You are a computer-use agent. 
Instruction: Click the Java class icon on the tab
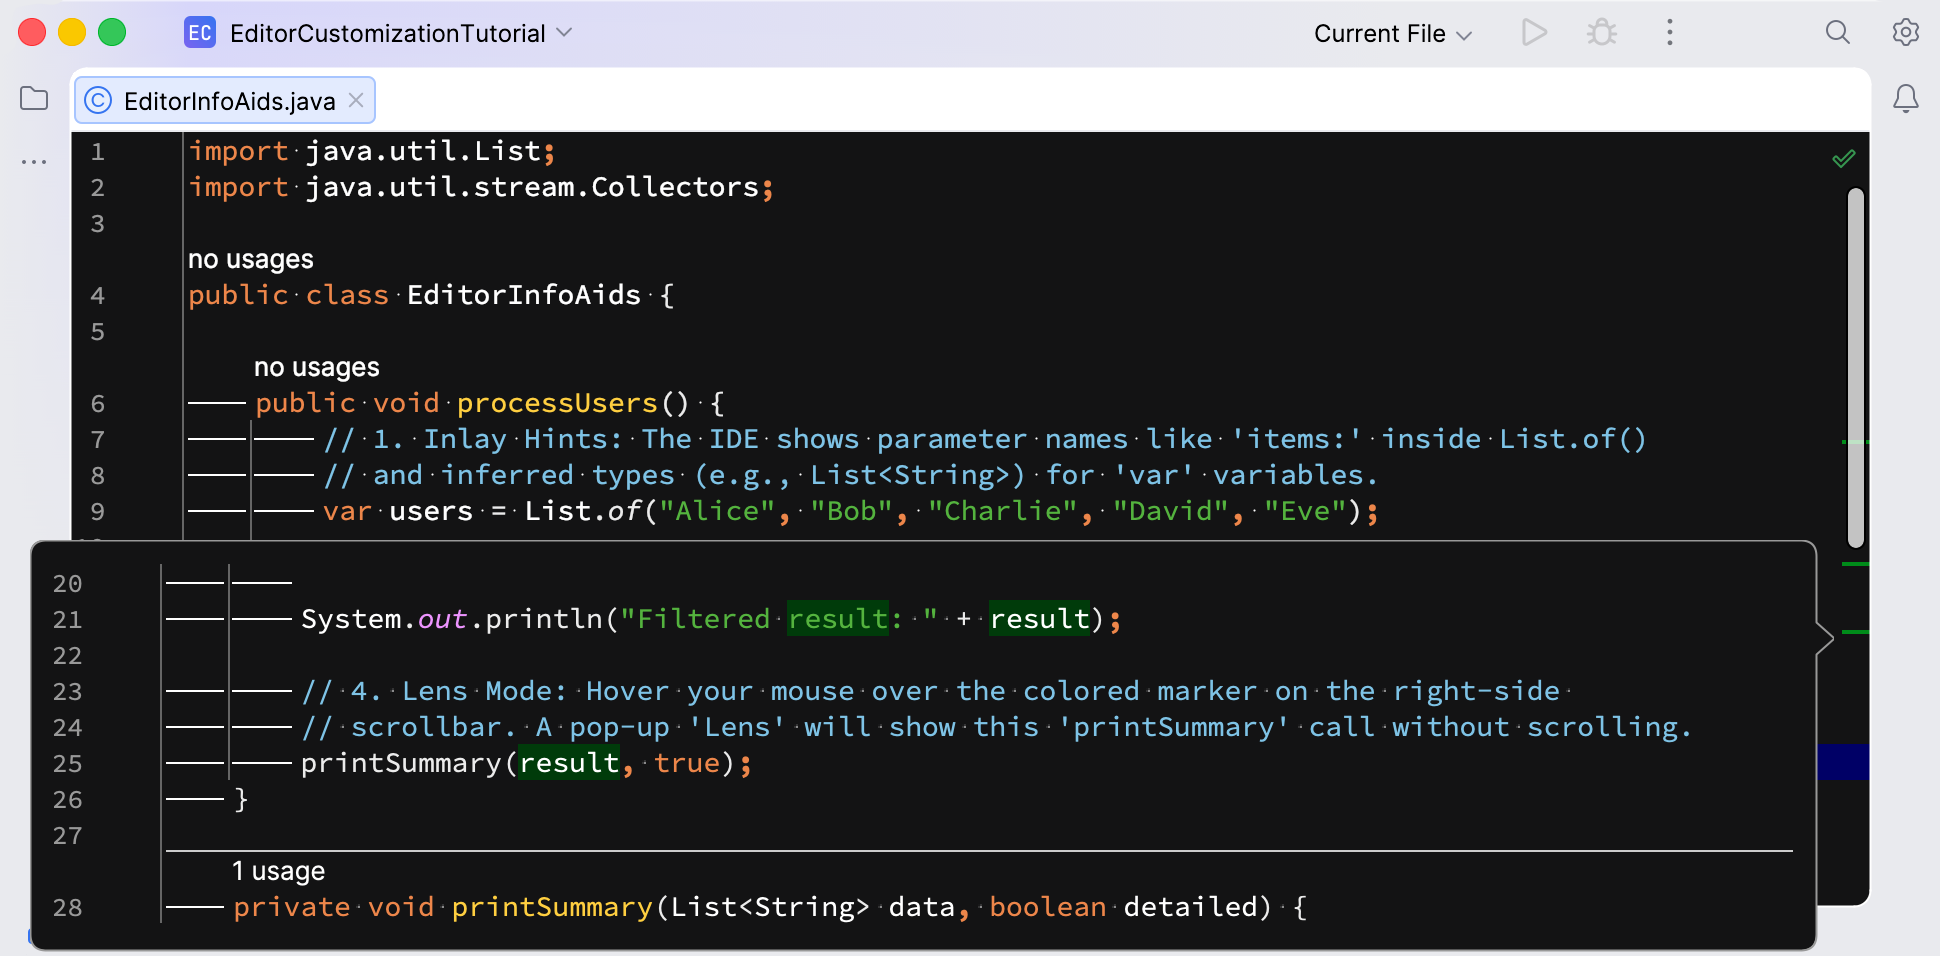click(98, 100)
